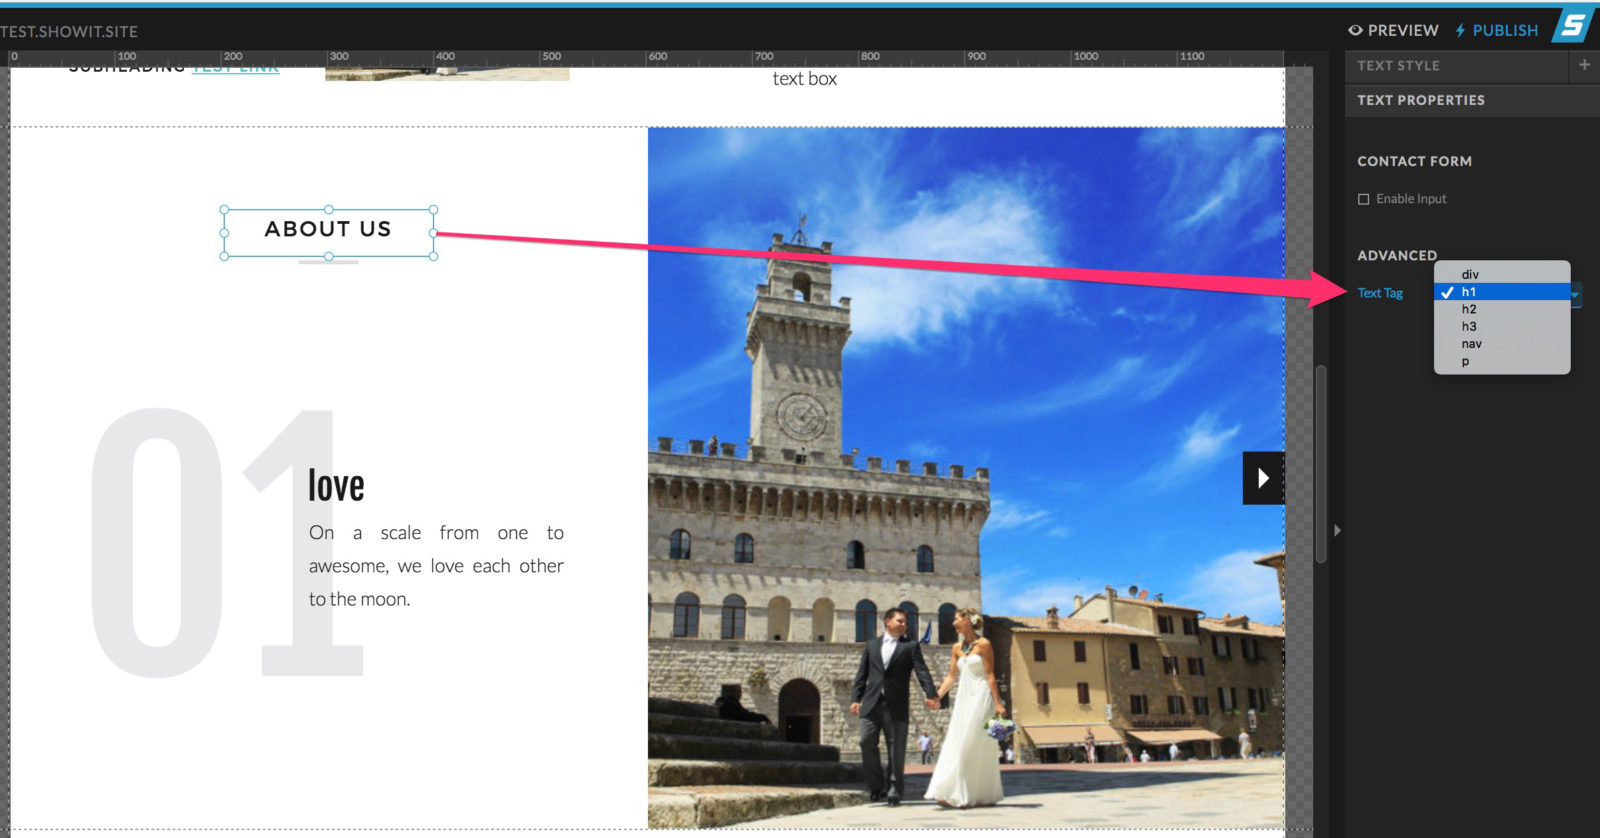Image resolution: width=1600 pixels, height=838 pixels.
Task: Click the Showit logo icon
Action: click(x=1573, y=26)
